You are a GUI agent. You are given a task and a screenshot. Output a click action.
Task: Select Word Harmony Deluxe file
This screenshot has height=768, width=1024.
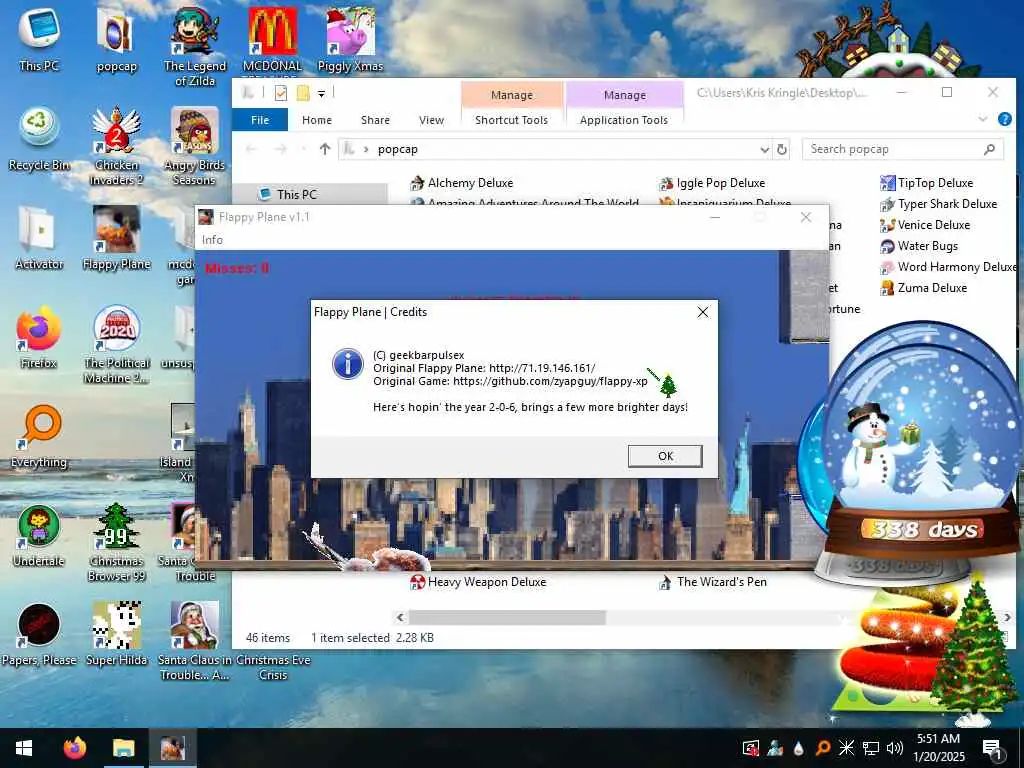[948, 266]
